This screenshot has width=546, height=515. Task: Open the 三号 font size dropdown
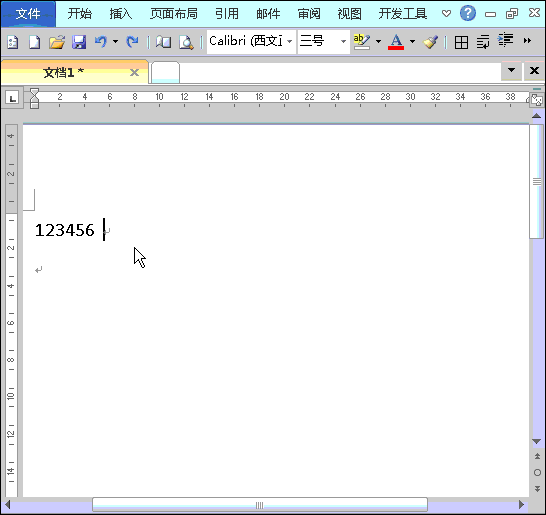[x=343, y=42]
